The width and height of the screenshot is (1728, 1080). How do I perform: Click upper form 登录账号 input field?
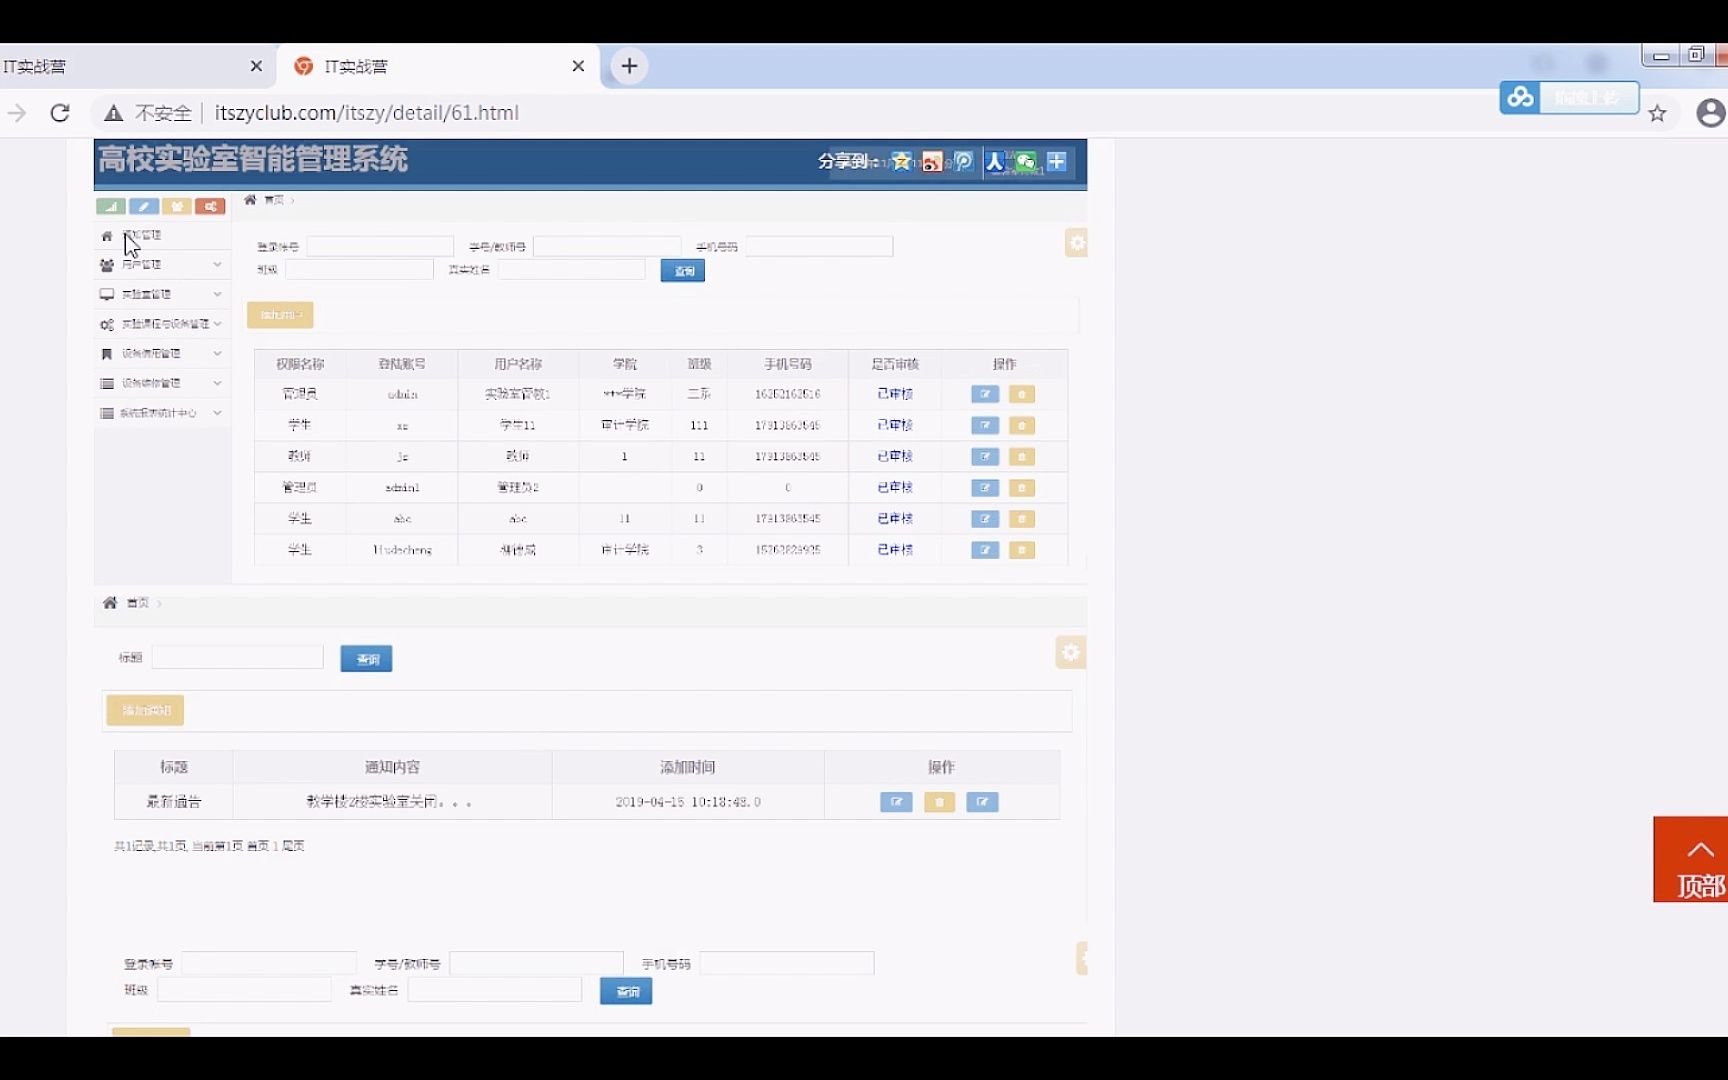(x=380, y=247)
